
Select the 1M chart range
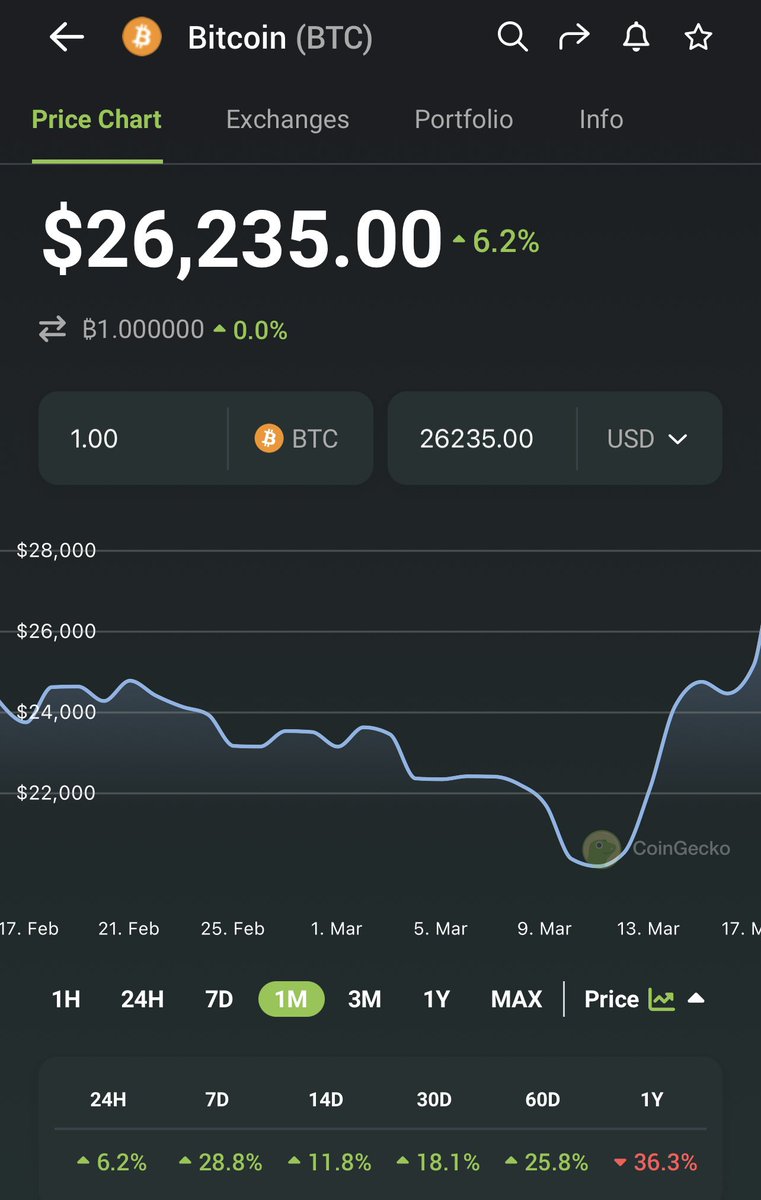pyautogui.click(x=291, y=999)
